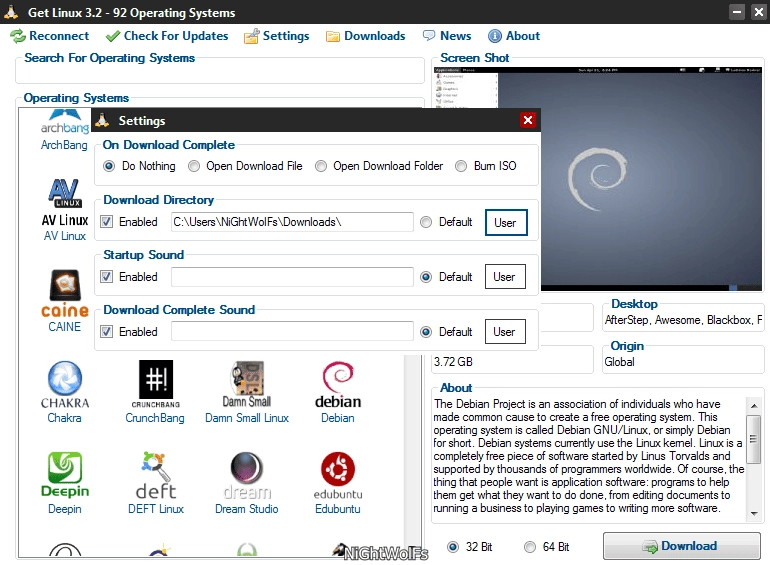Close the Settings dialog
770x565 pixels.
(528, 120)
